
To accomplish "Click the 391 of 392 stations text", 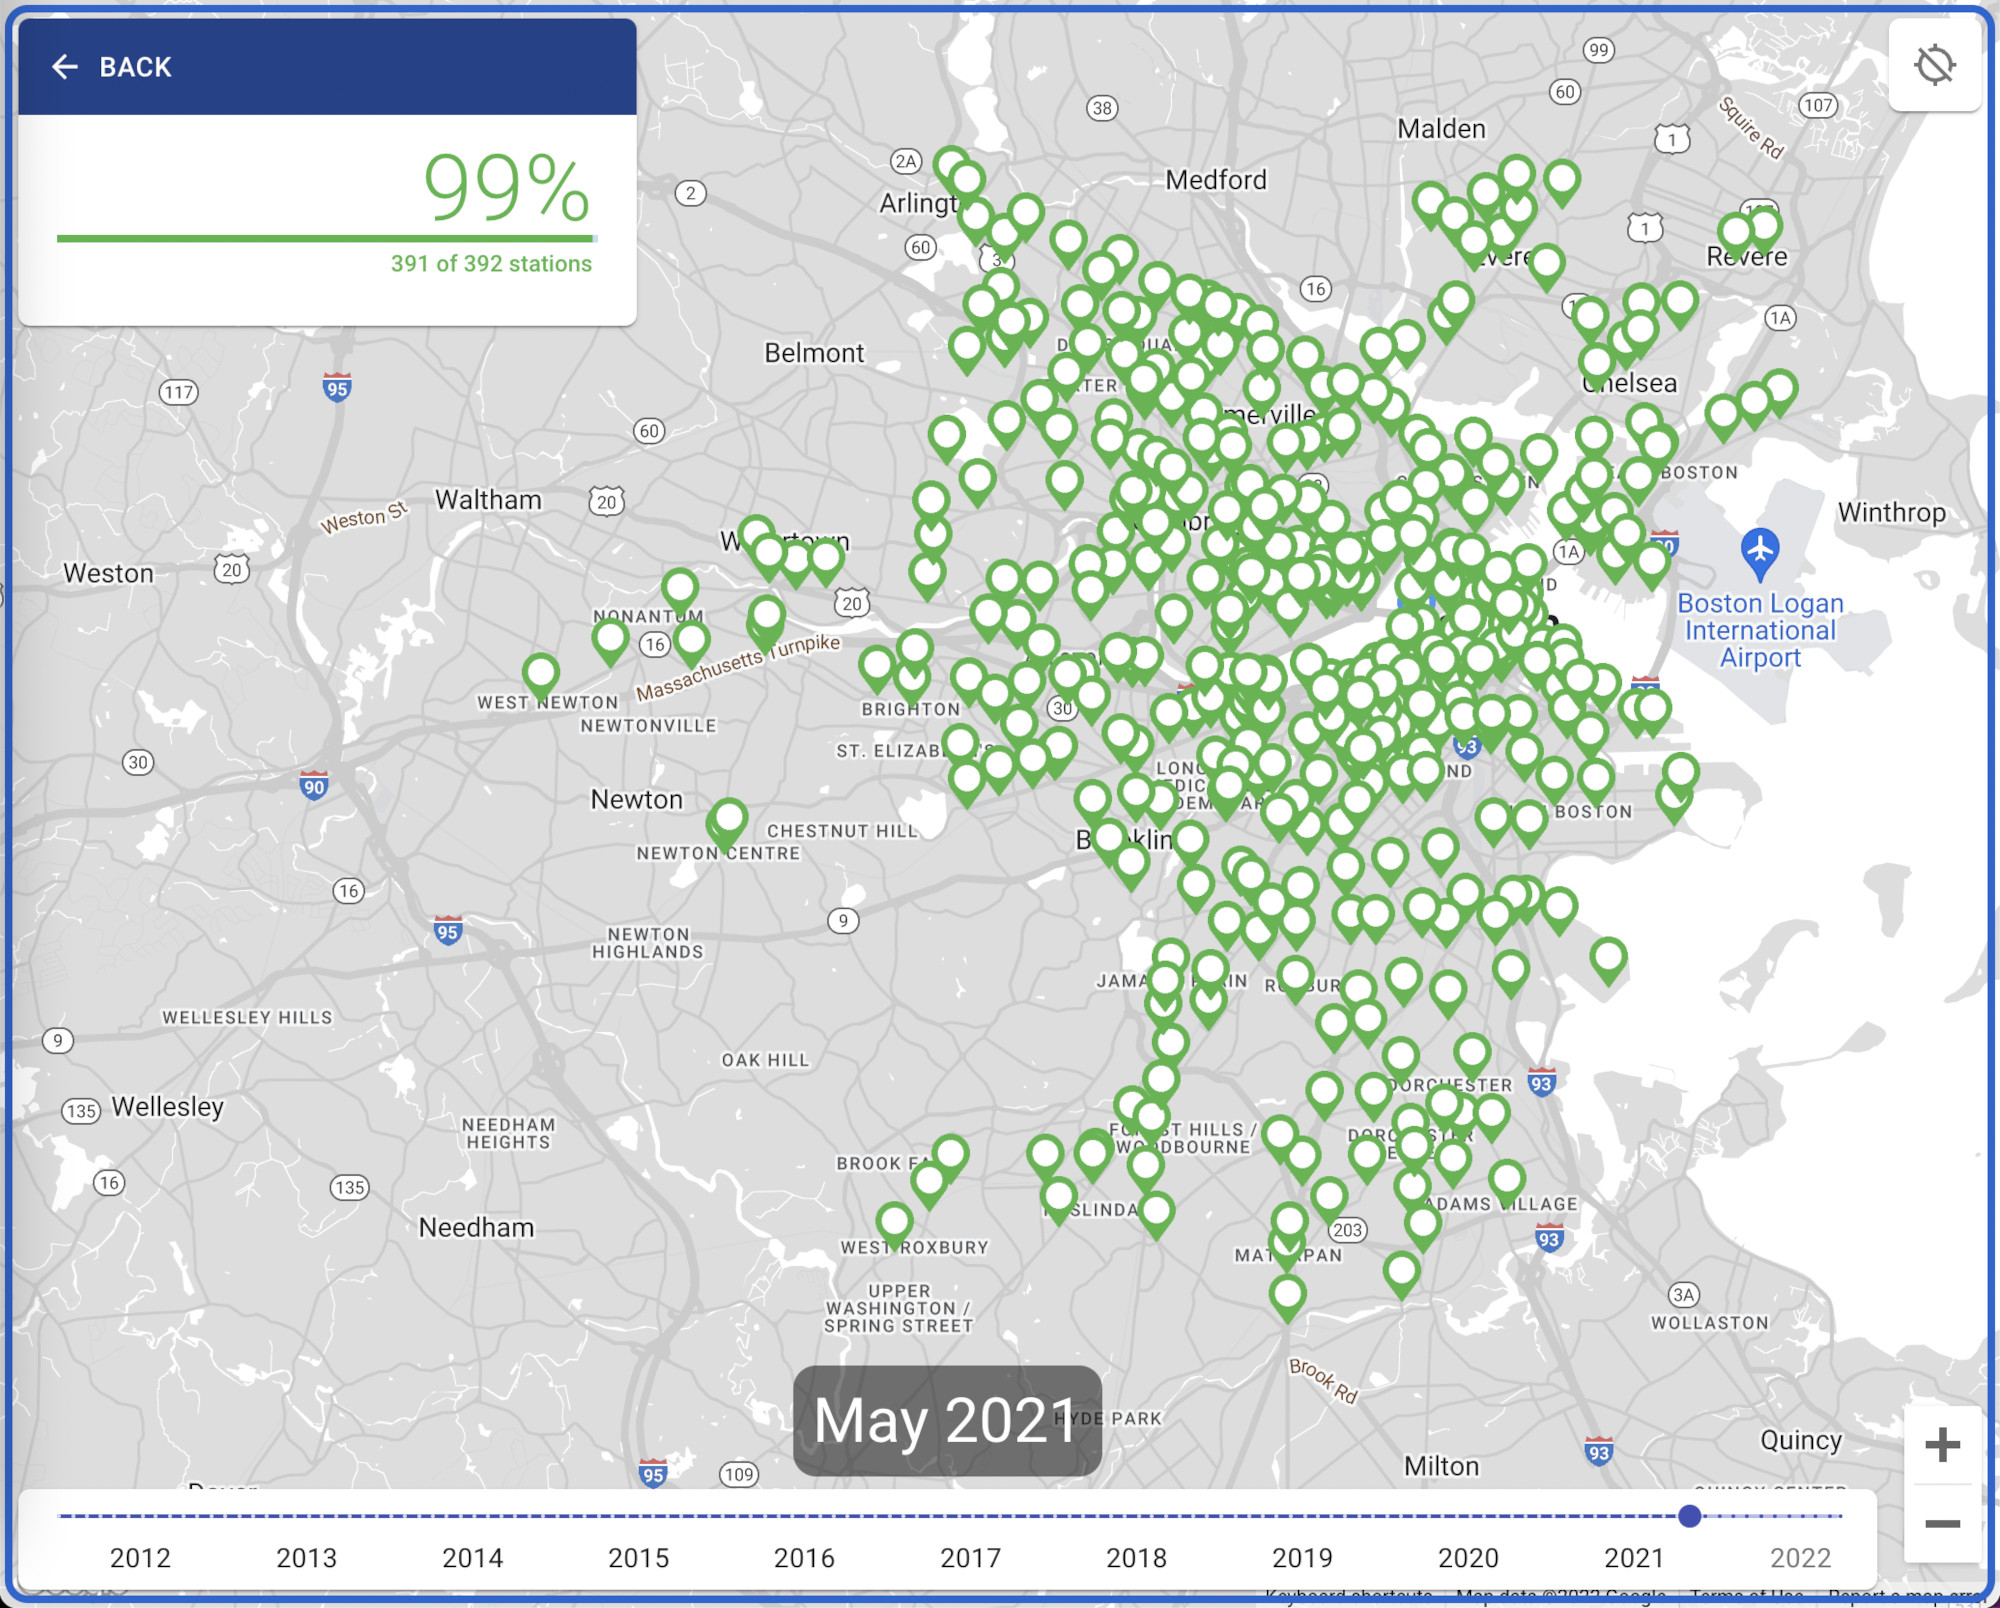I will (491, 263).
